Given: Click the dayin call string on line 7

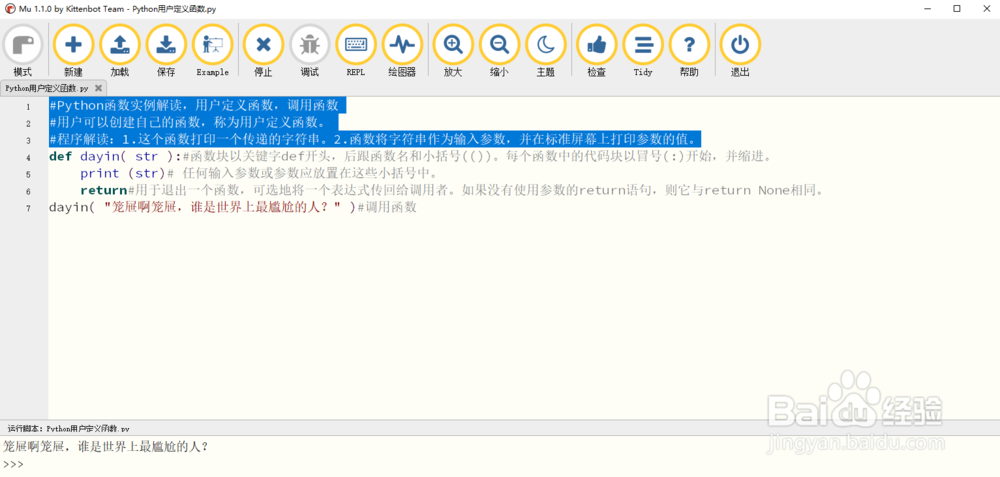Looking at the screenshot, I should [x=223, y=207].
